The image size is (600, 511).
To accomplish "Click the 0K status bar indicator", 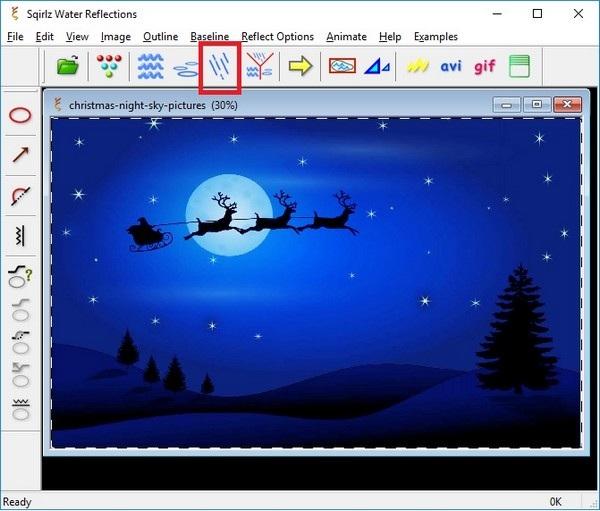I will click(556, 502).
